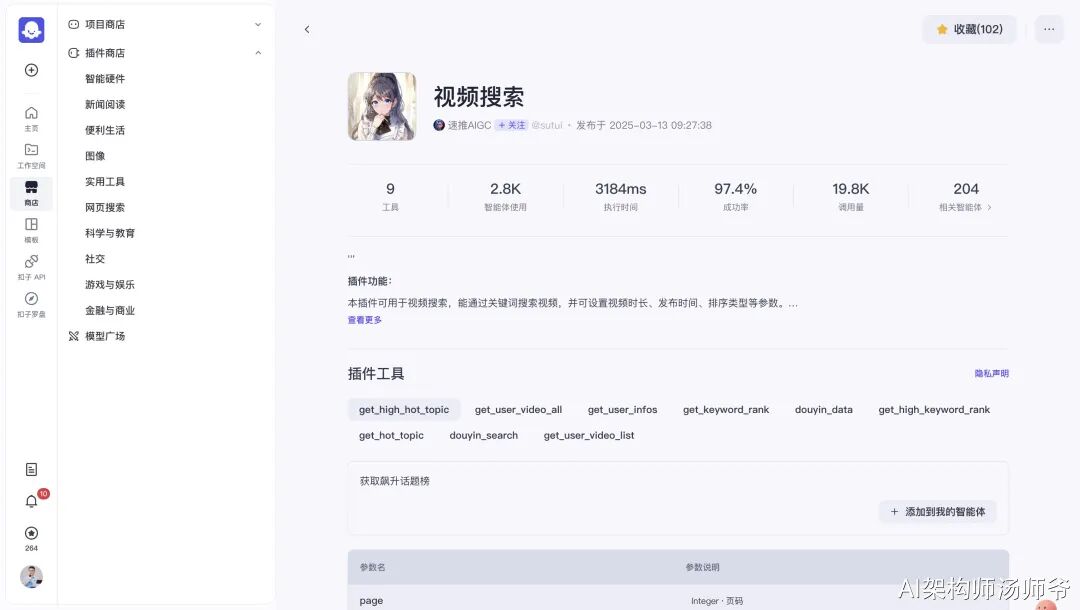Screen dimensions: 1080x610
Task: Open 模型广场 in sidebar
Action: coord(96,336)
